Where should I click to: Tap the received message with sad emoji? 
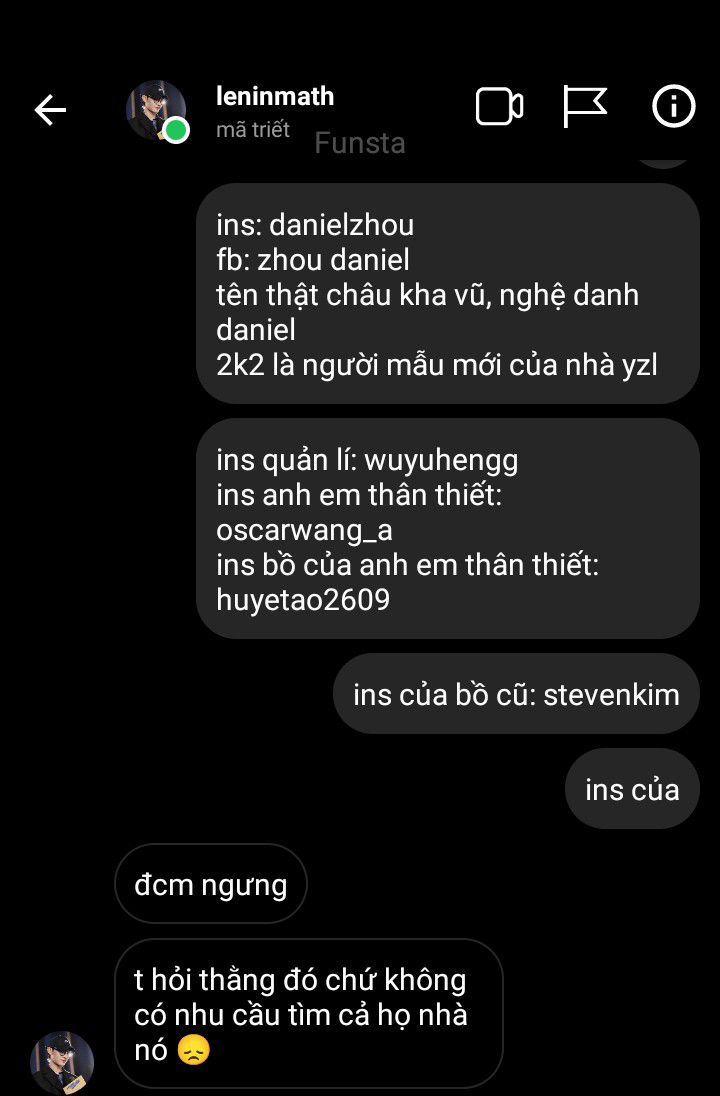click(x=308, y=1014)
